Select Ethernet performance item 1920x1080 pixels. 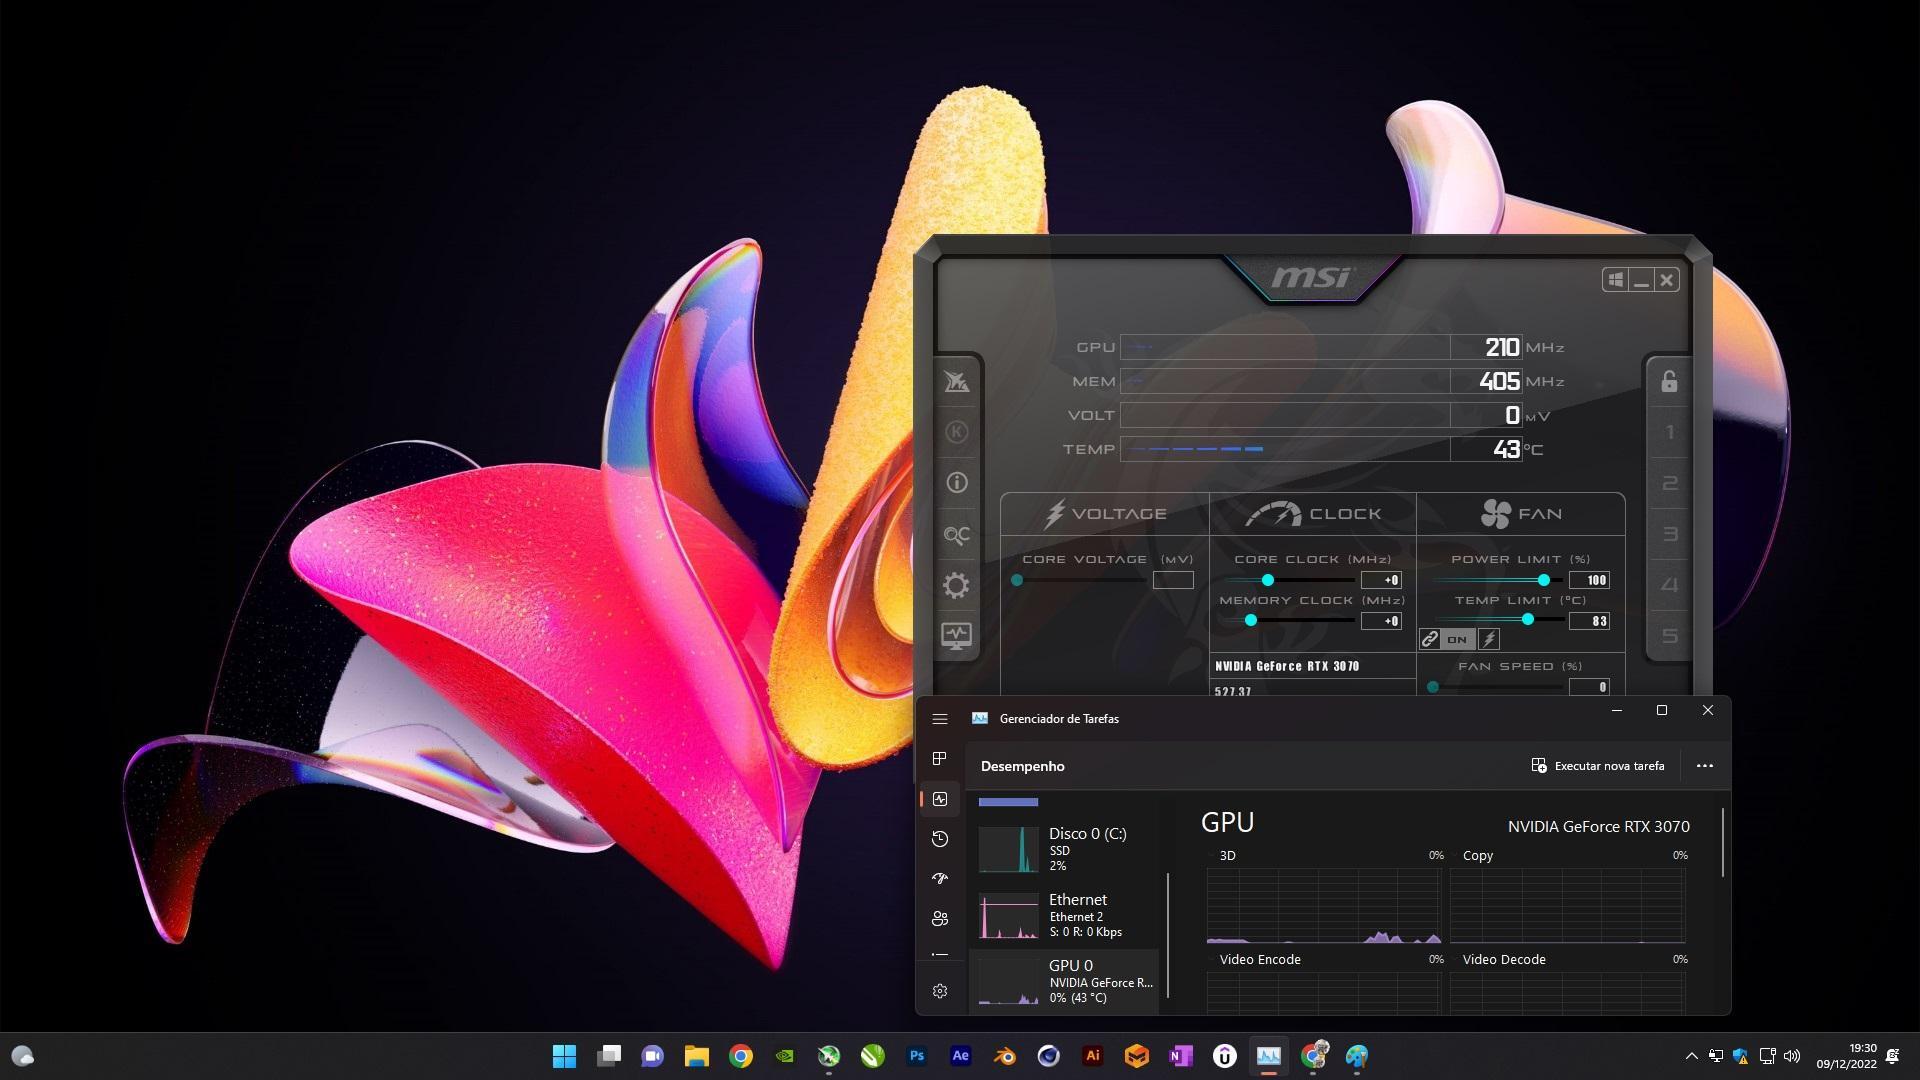pyautogui.click(x=1064, y=915)
